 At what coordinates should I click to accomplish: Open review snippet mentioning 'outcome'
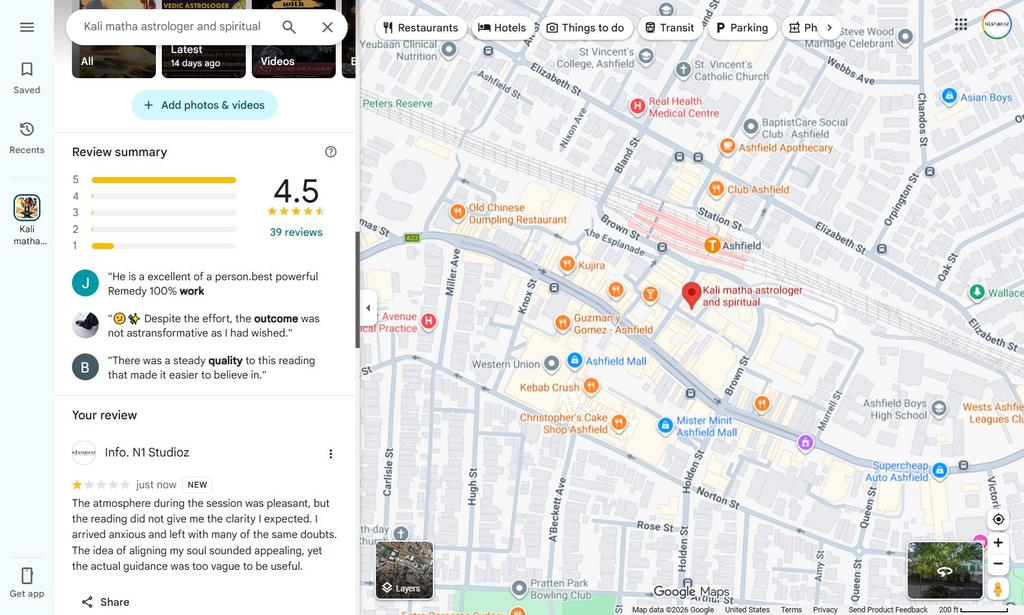coord(213,325)
